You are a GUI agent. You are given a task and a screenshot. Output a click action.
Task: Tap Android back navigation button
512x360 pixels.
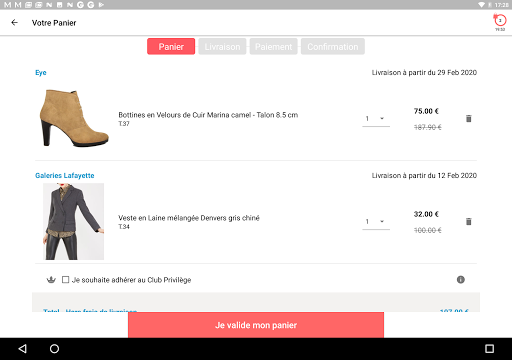22,349
